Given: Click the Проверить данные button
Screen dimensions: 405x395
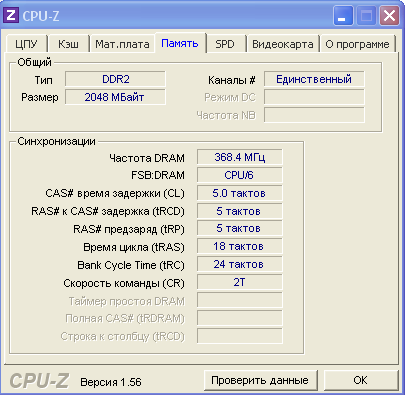Looking at the screenshot, I should click(x=260, y=380).
